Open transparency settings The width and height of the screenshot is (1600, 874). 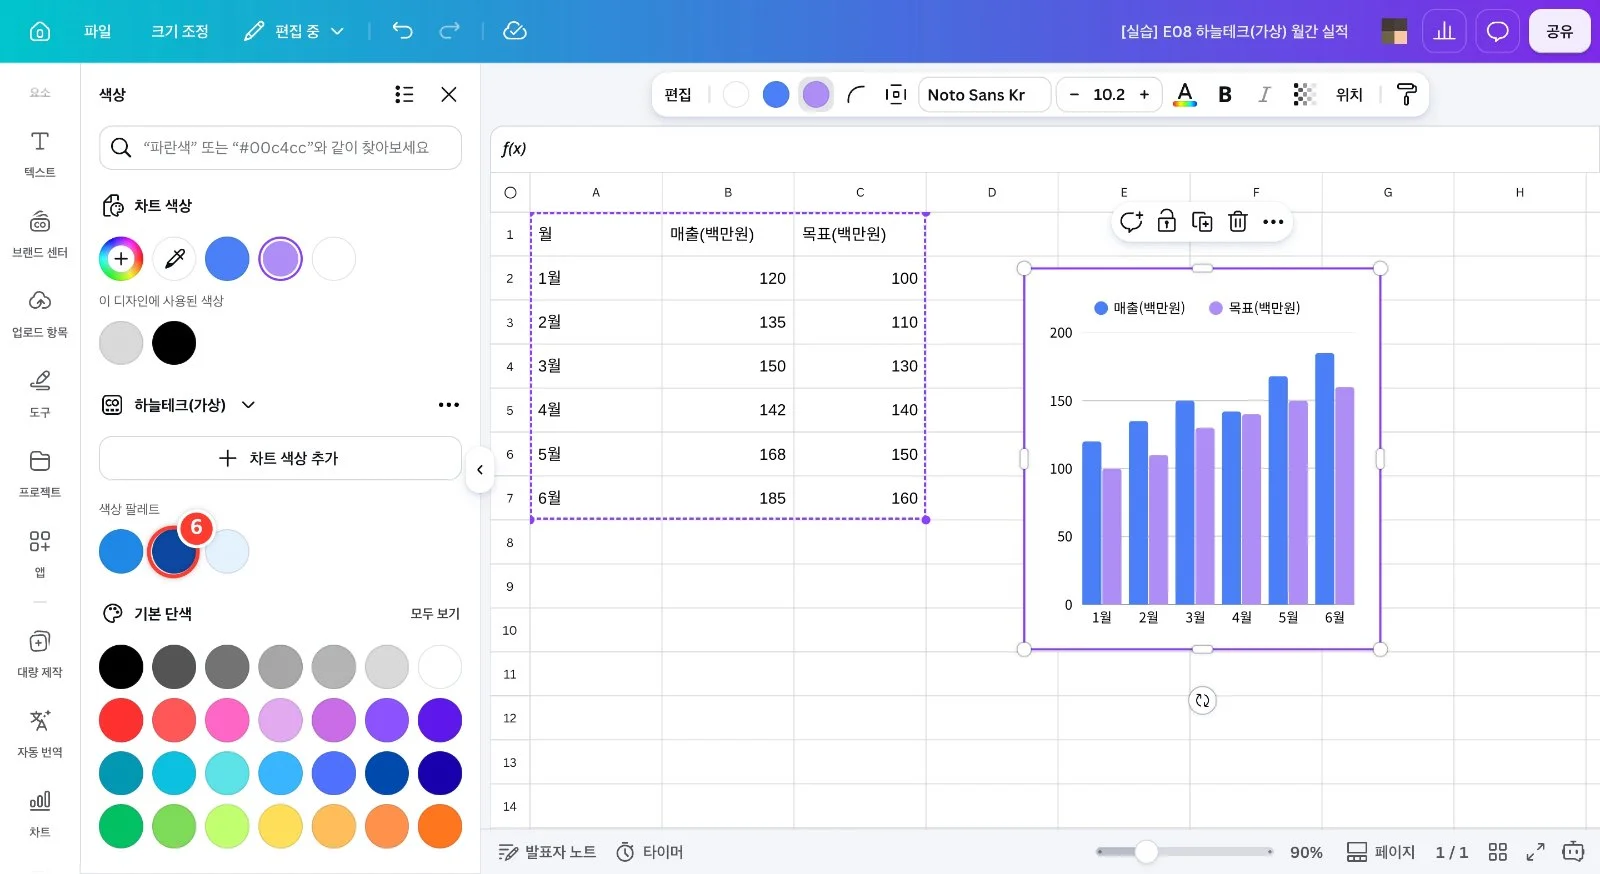tap(1304, 95)
